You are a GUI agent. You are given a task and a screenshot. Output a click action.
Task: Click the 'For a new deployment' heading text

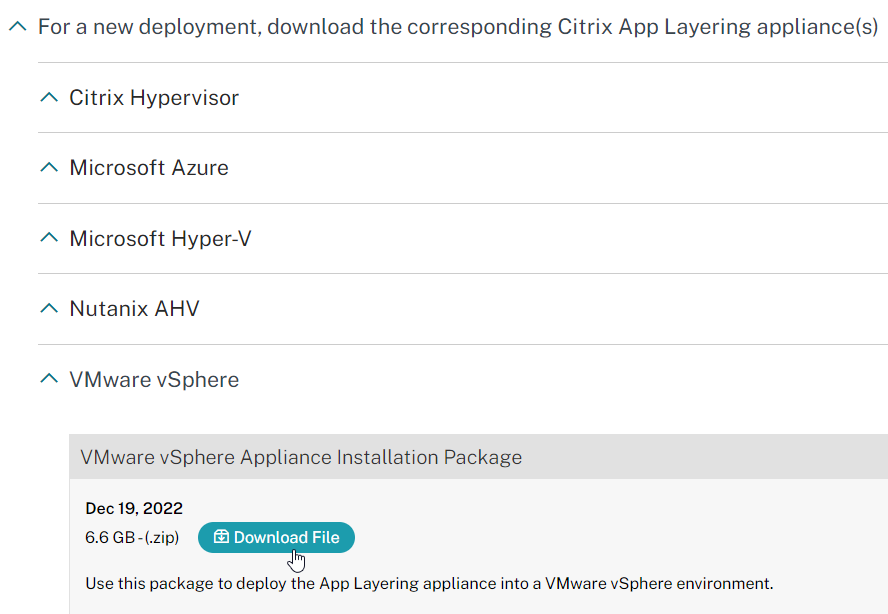(458, 27)
